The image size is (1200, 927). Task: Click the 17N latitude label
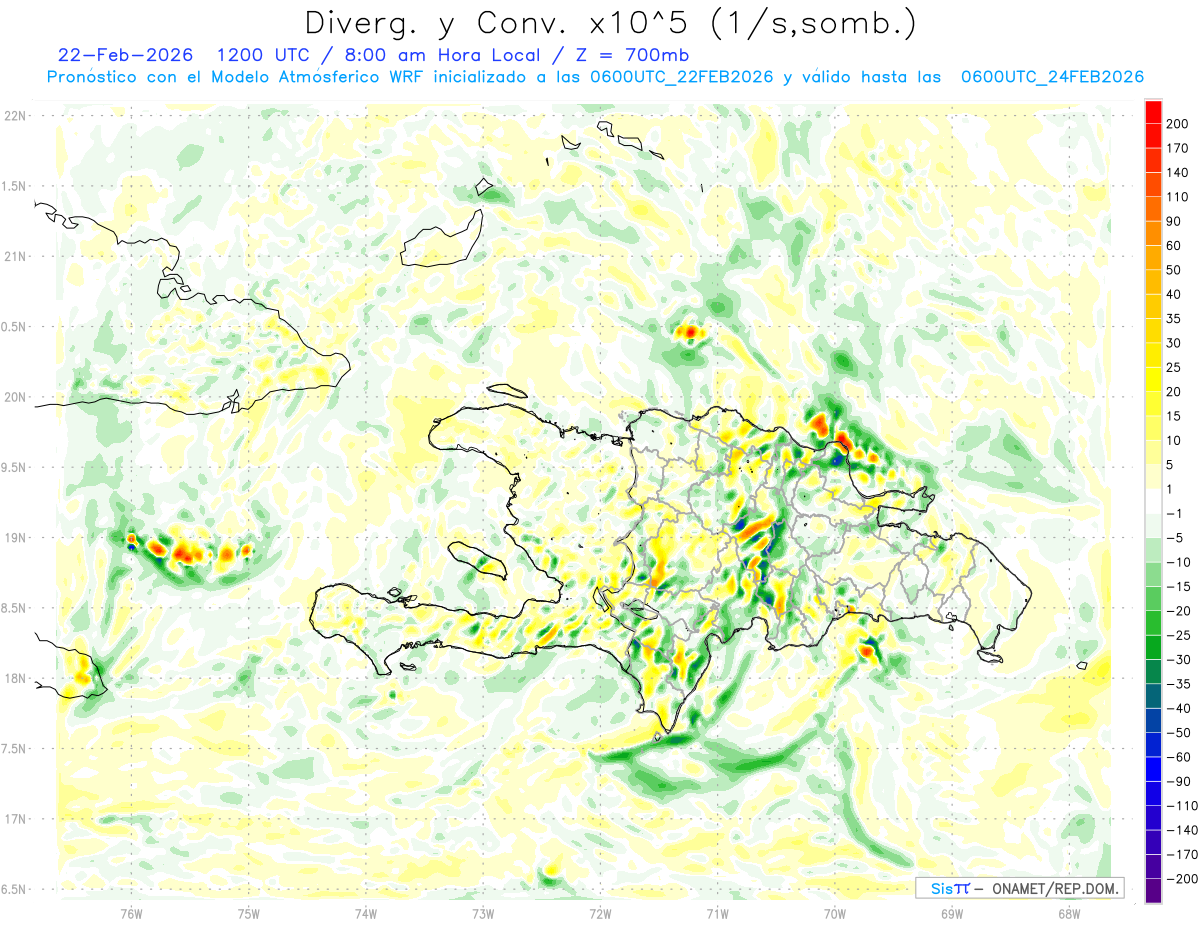(14, 819)
